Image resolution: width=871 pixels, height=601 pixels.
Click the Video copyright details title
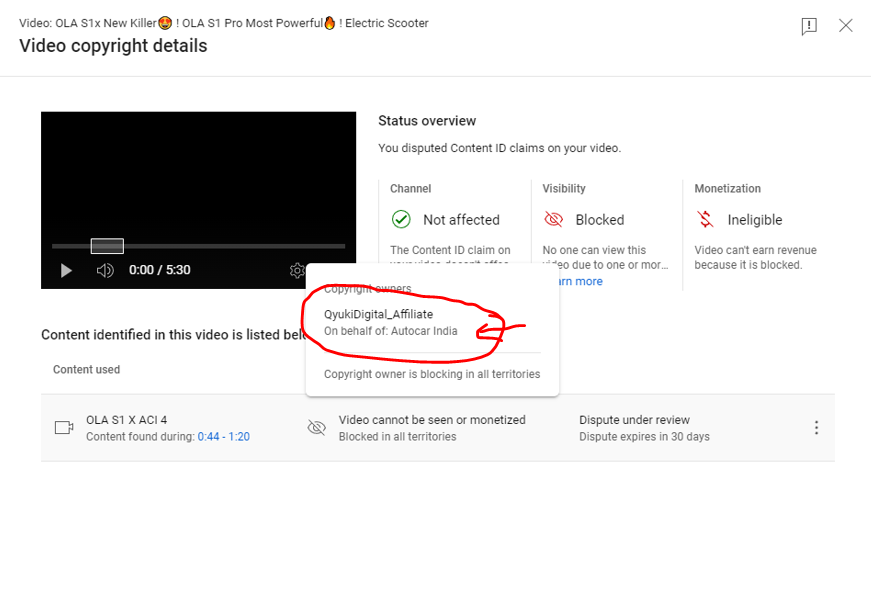(x=113, y=46)
